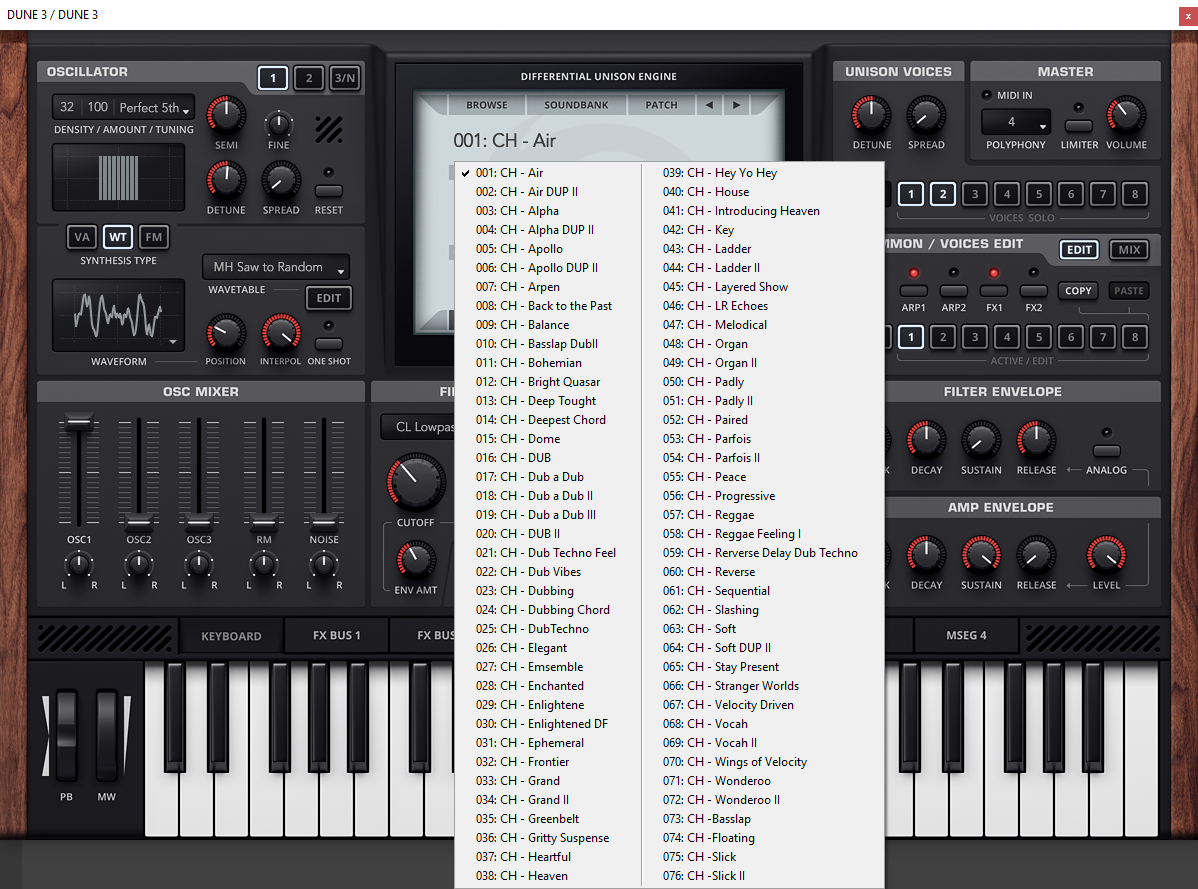Click the BROWSE button

pyautogui.click(x=487, y=105)
